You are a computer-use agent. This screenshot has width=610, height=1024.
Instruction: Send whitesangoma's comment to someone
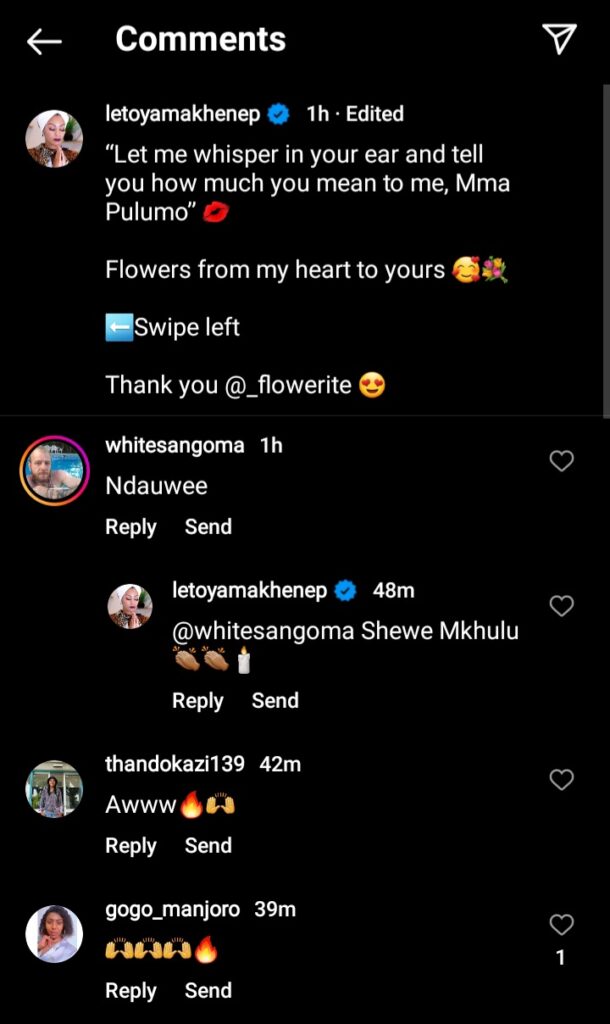point(208,527)
